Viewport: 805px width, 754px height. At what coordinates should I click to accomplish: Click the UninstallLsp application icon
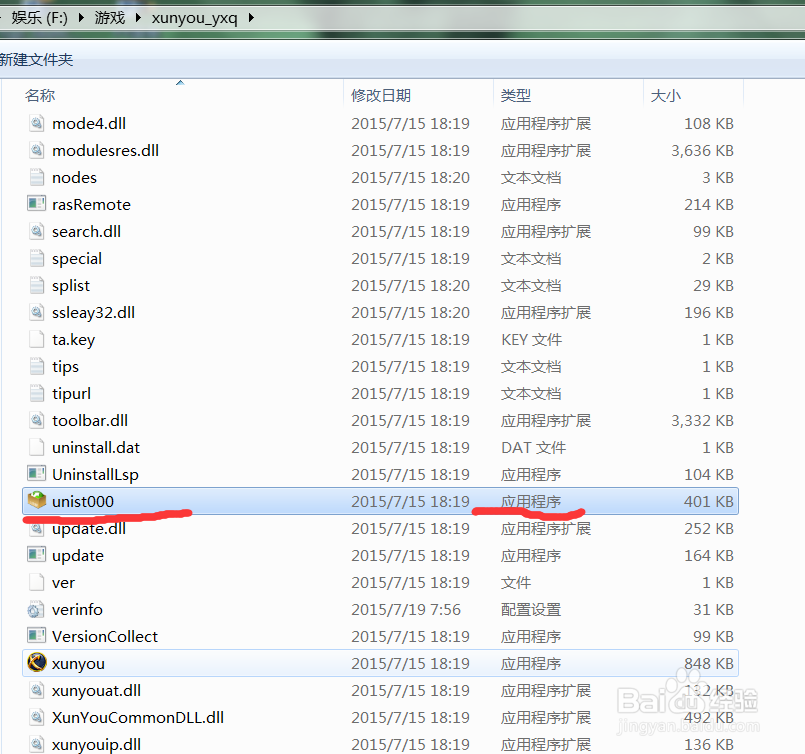click(x=36, y=475)
